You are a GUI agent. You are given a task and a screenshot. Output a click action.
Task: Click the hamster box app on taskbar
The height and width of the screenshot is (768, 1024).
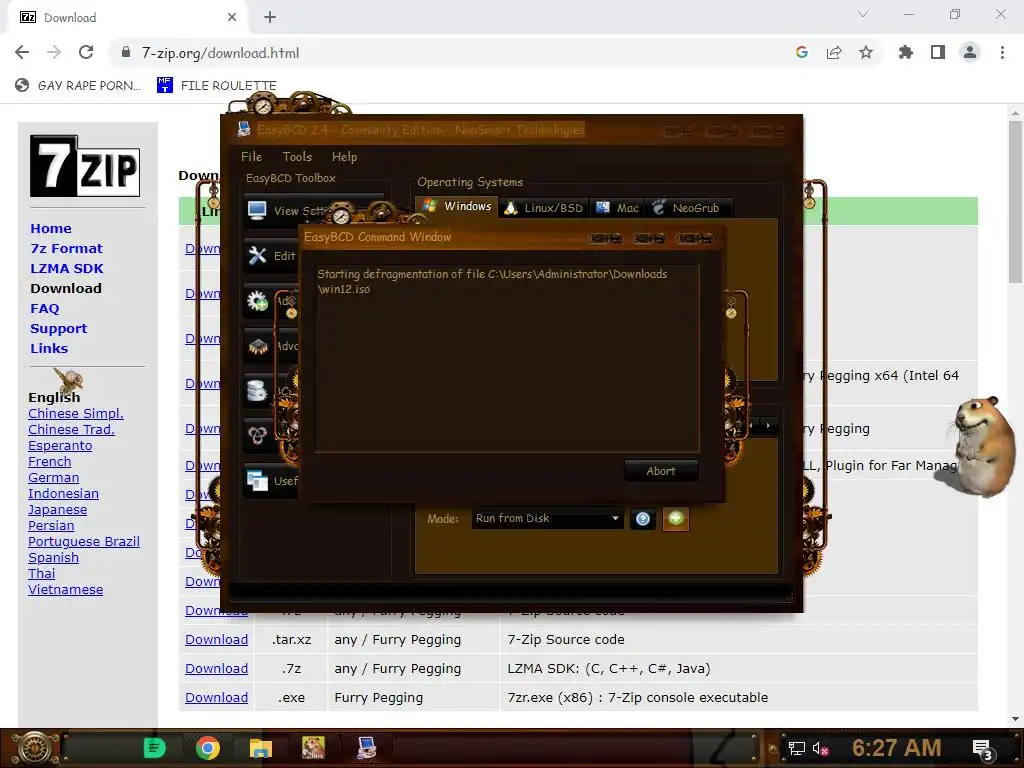point(313,748)
